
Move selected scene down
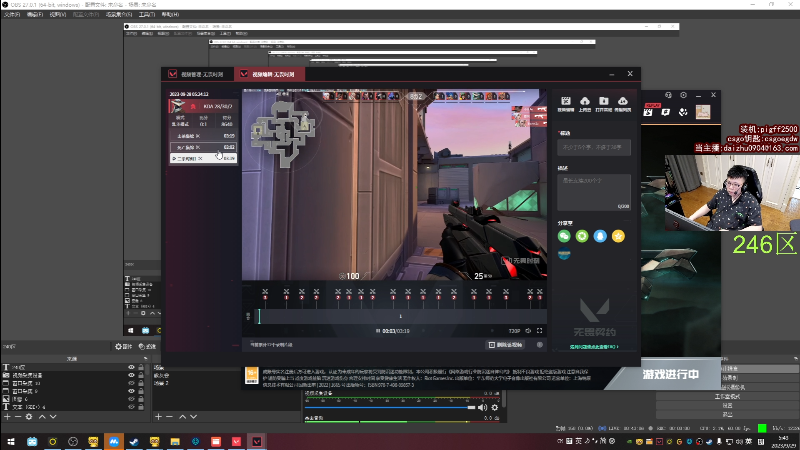click(x=193, y=416)
